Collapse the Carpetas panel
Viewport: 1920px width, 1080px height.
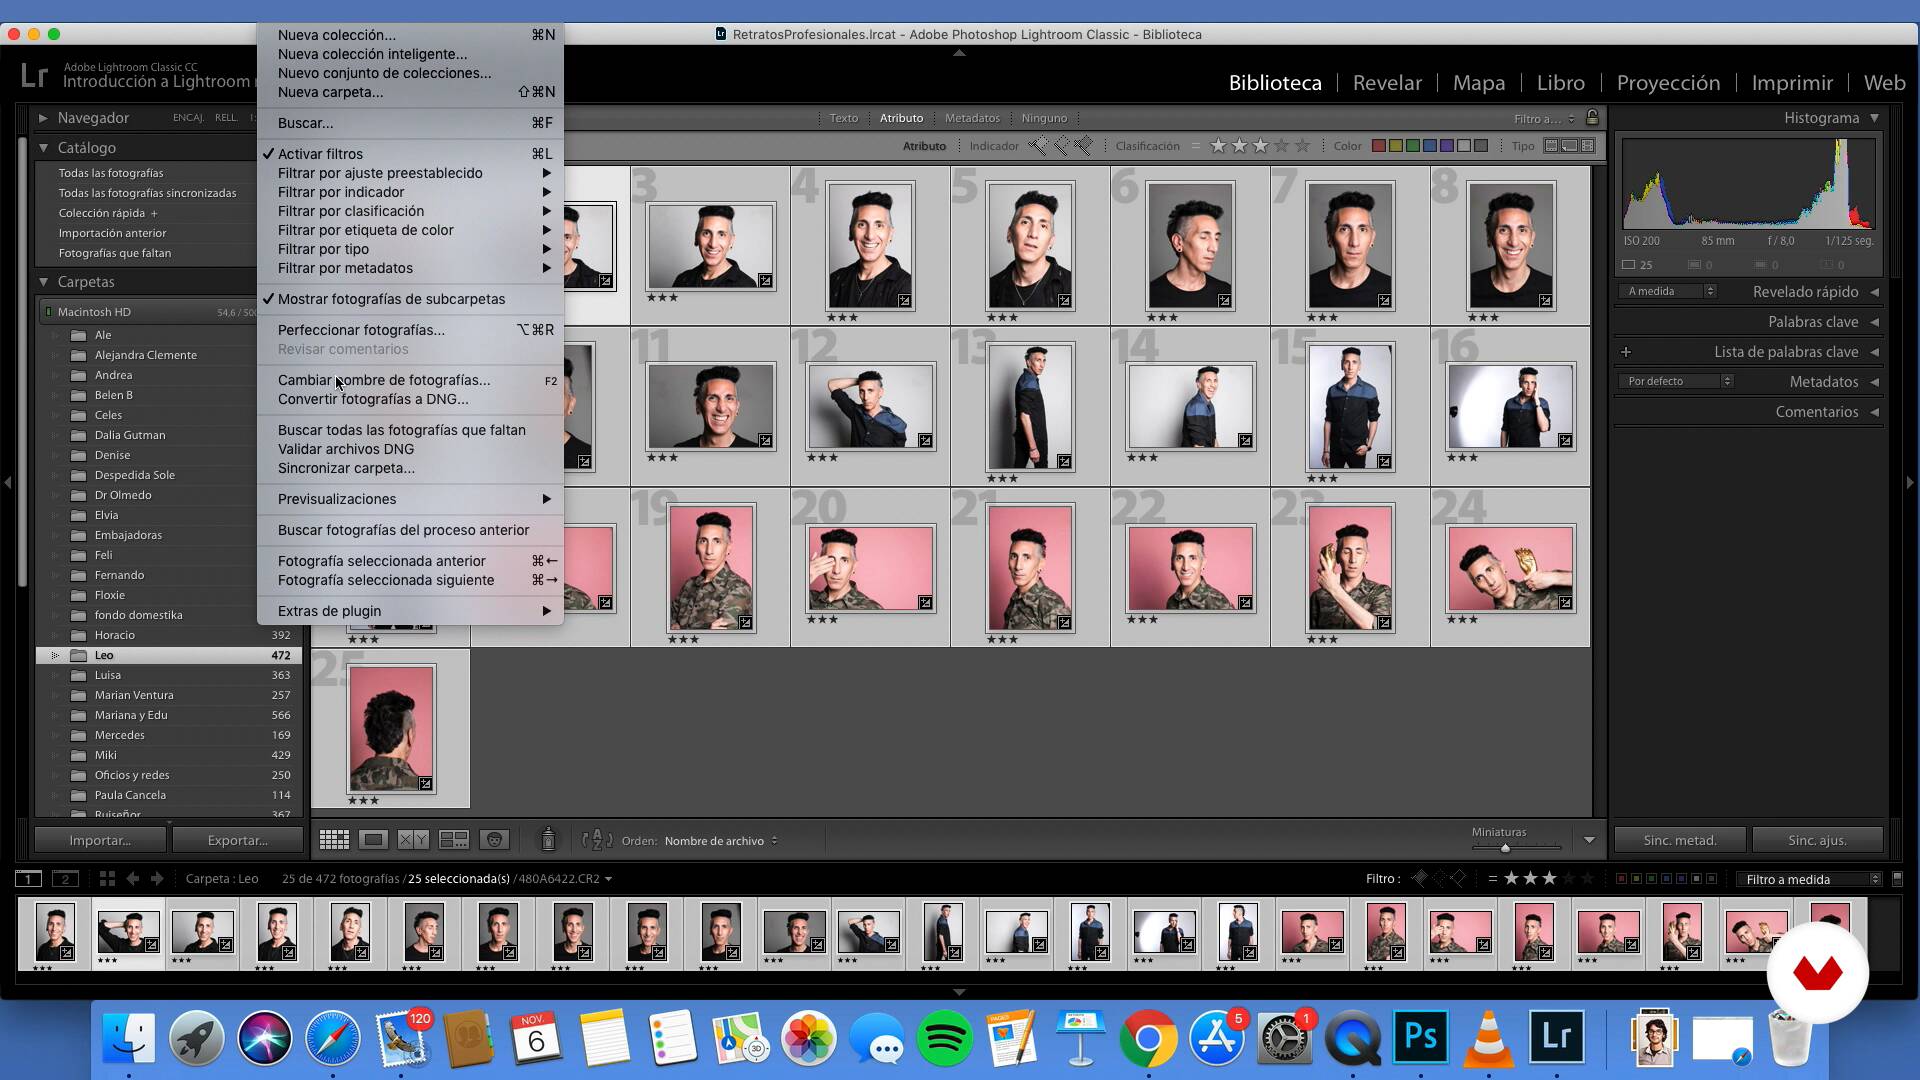[44, 282]
